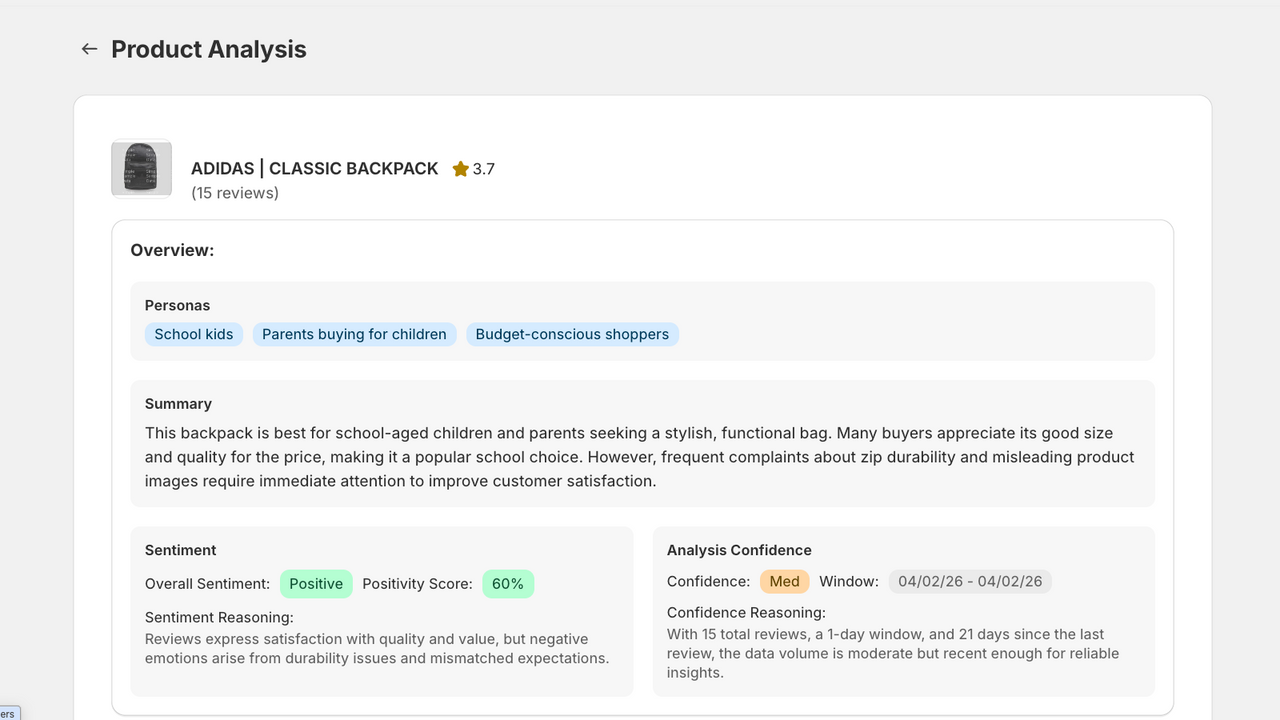Click the Personas label
Screen dimensions: 1280x720
pyautogui.click(x=178, y=305)
